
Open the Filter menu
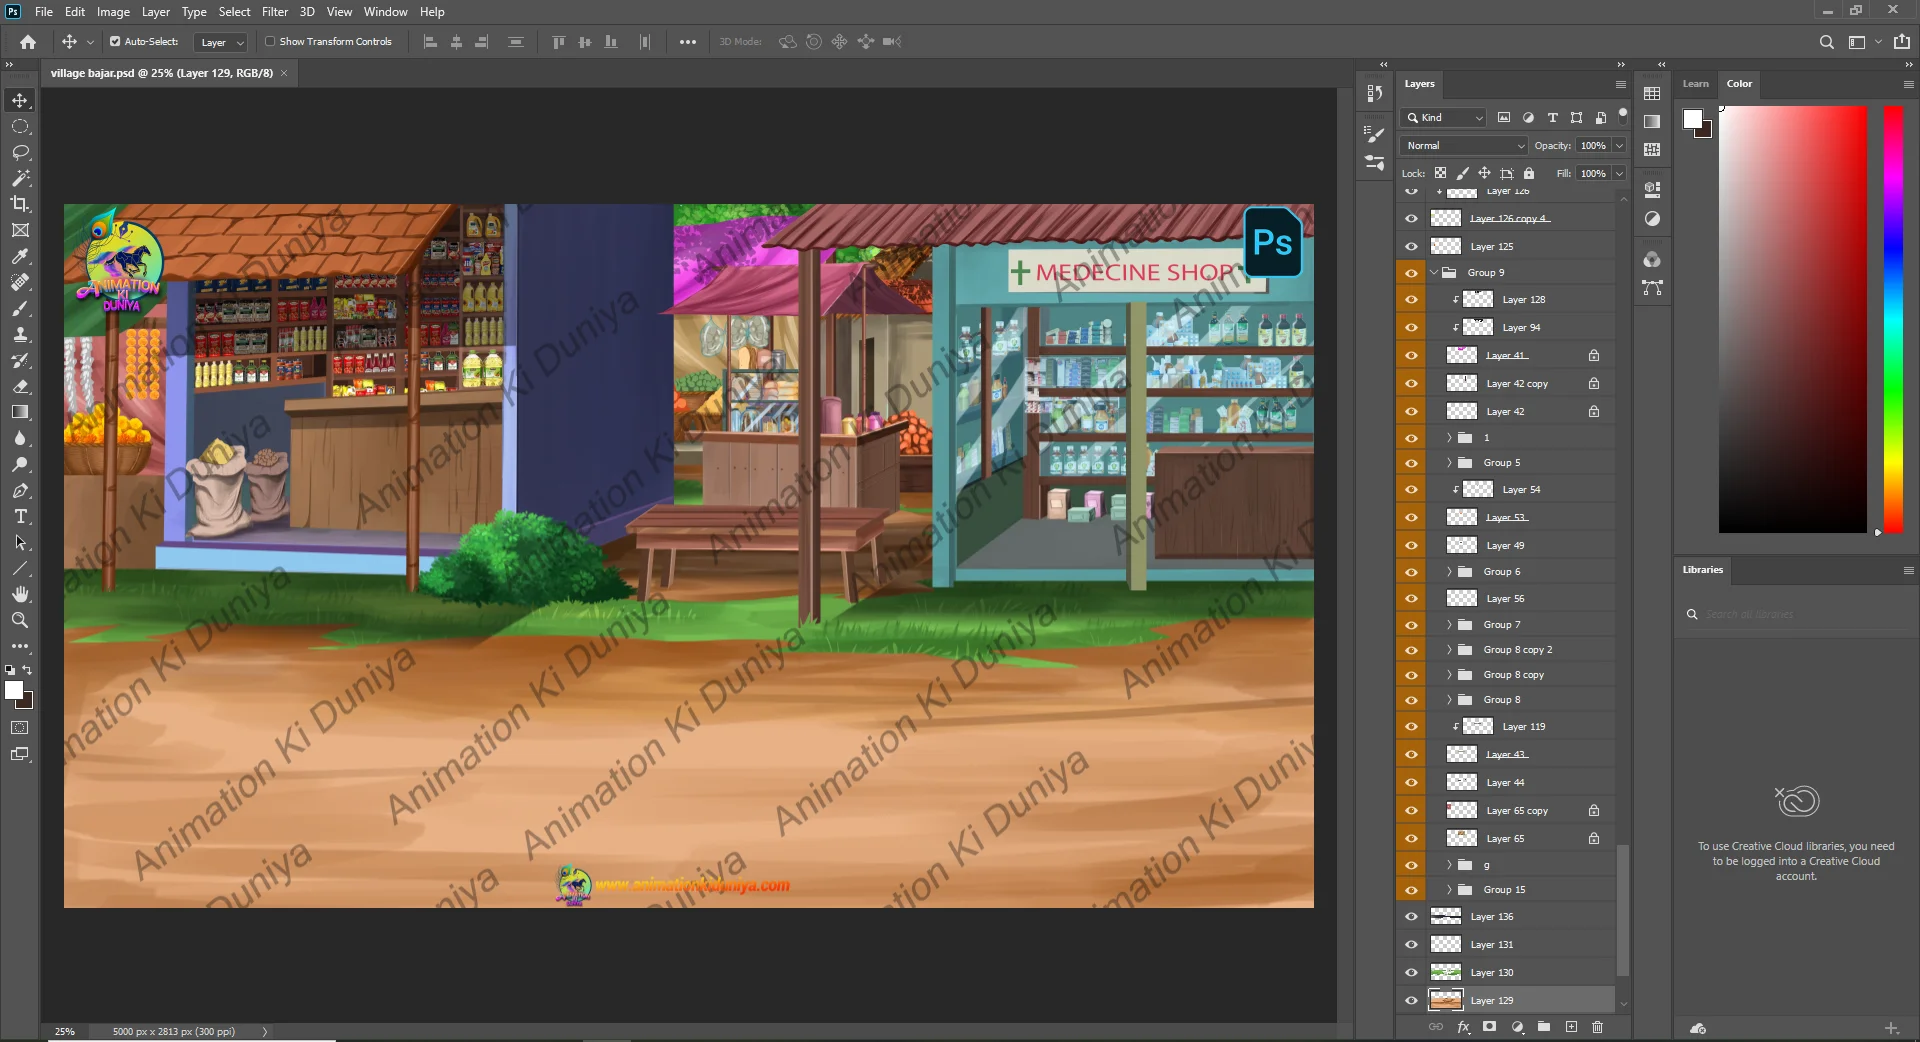coord(274,12)
